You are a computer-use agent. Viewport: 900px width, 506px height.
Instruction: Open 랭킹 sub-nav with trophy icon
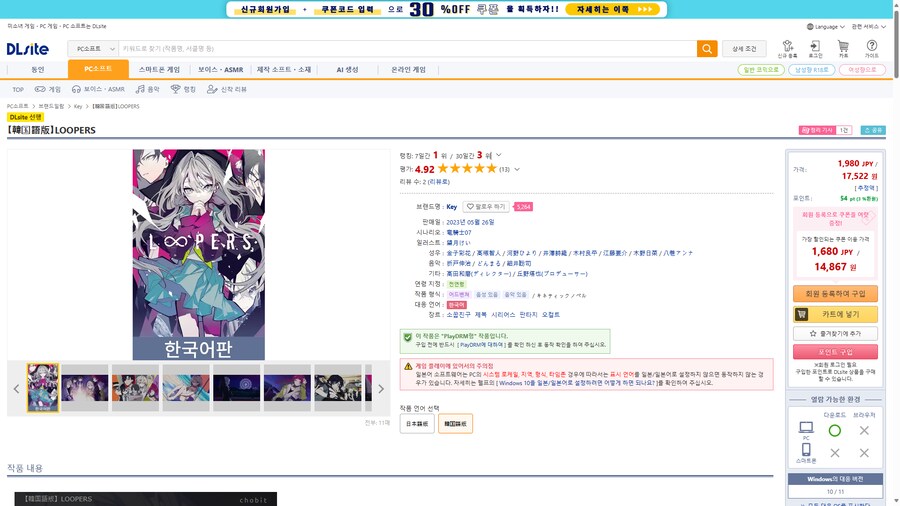point(183,89)
